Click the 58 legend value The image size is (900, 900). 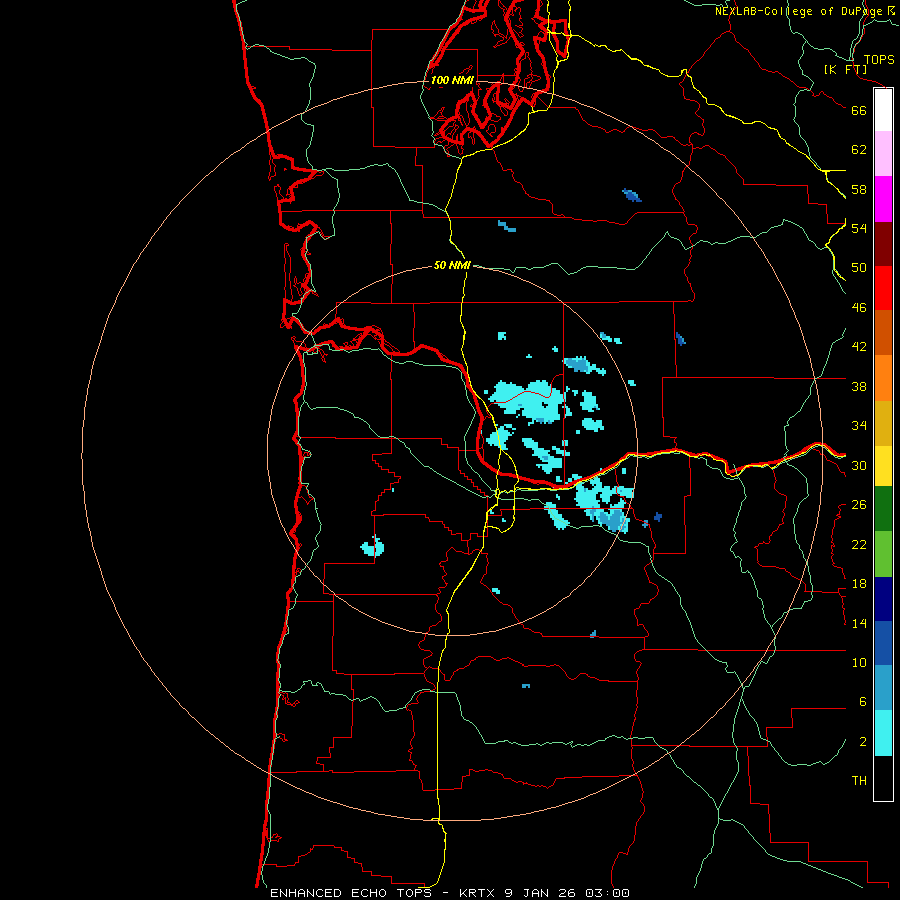(x=859, y=189)
